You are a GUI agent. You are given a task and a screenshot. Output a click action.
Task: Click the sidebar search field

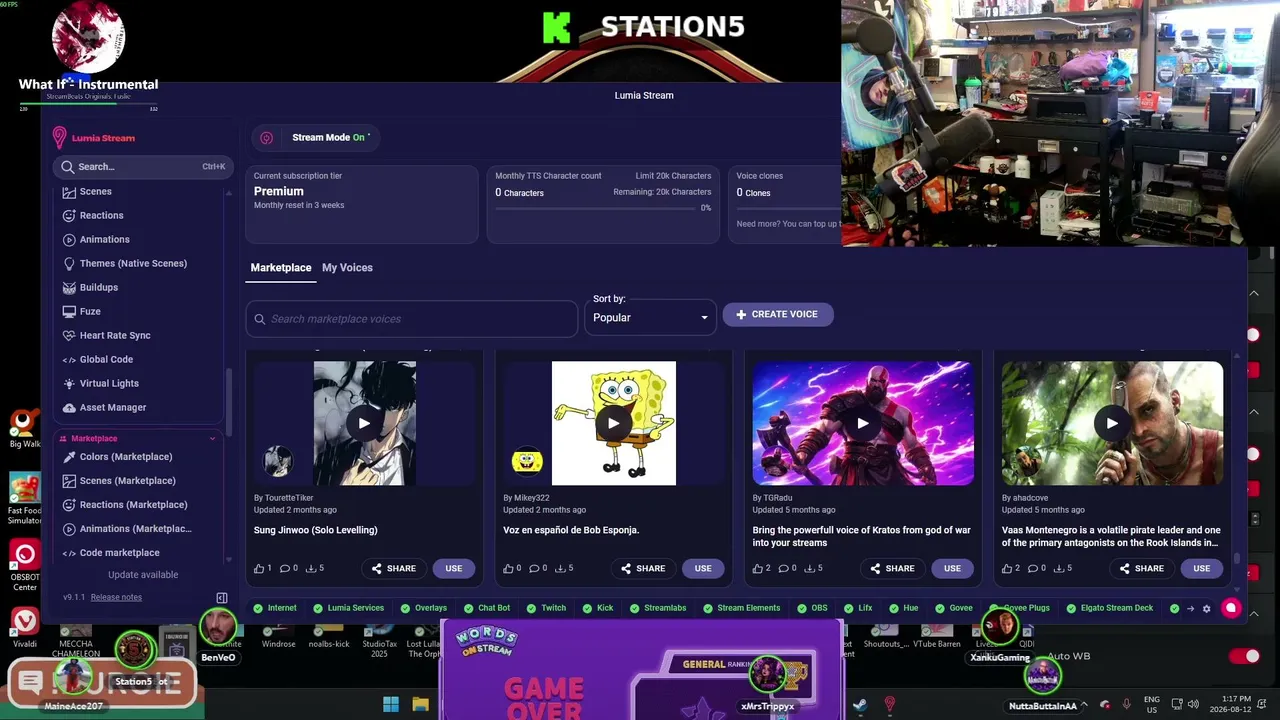point(143,167)
